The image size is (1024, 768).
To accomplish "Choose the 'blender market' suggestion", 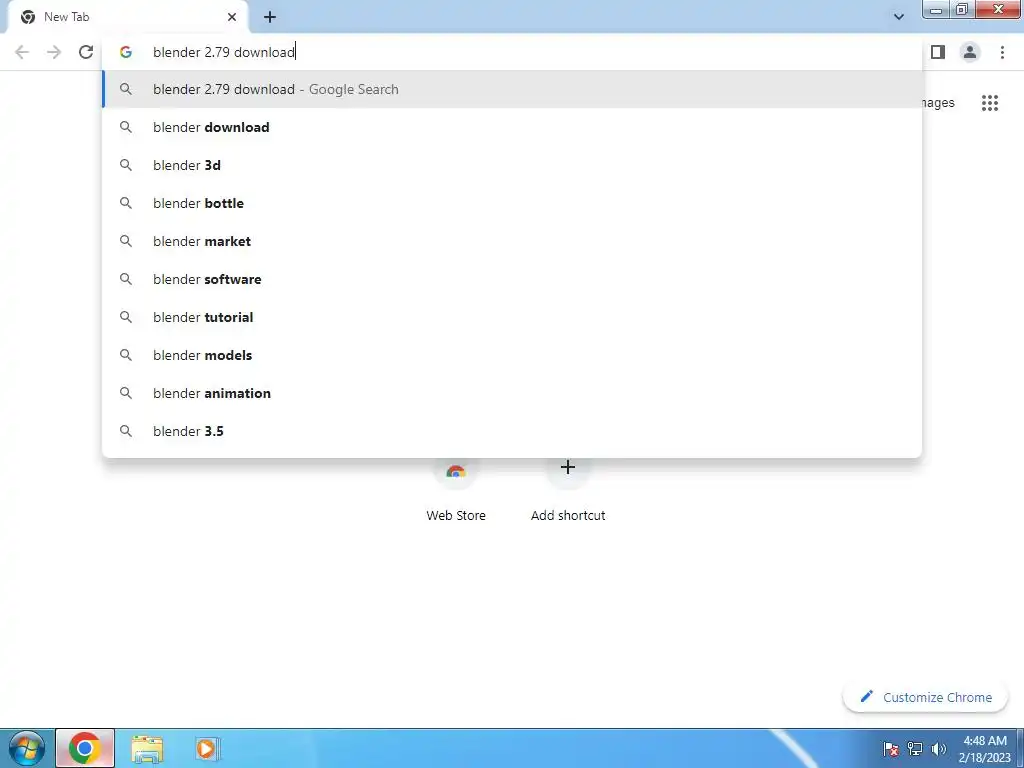I will click(x=512, y=241).
